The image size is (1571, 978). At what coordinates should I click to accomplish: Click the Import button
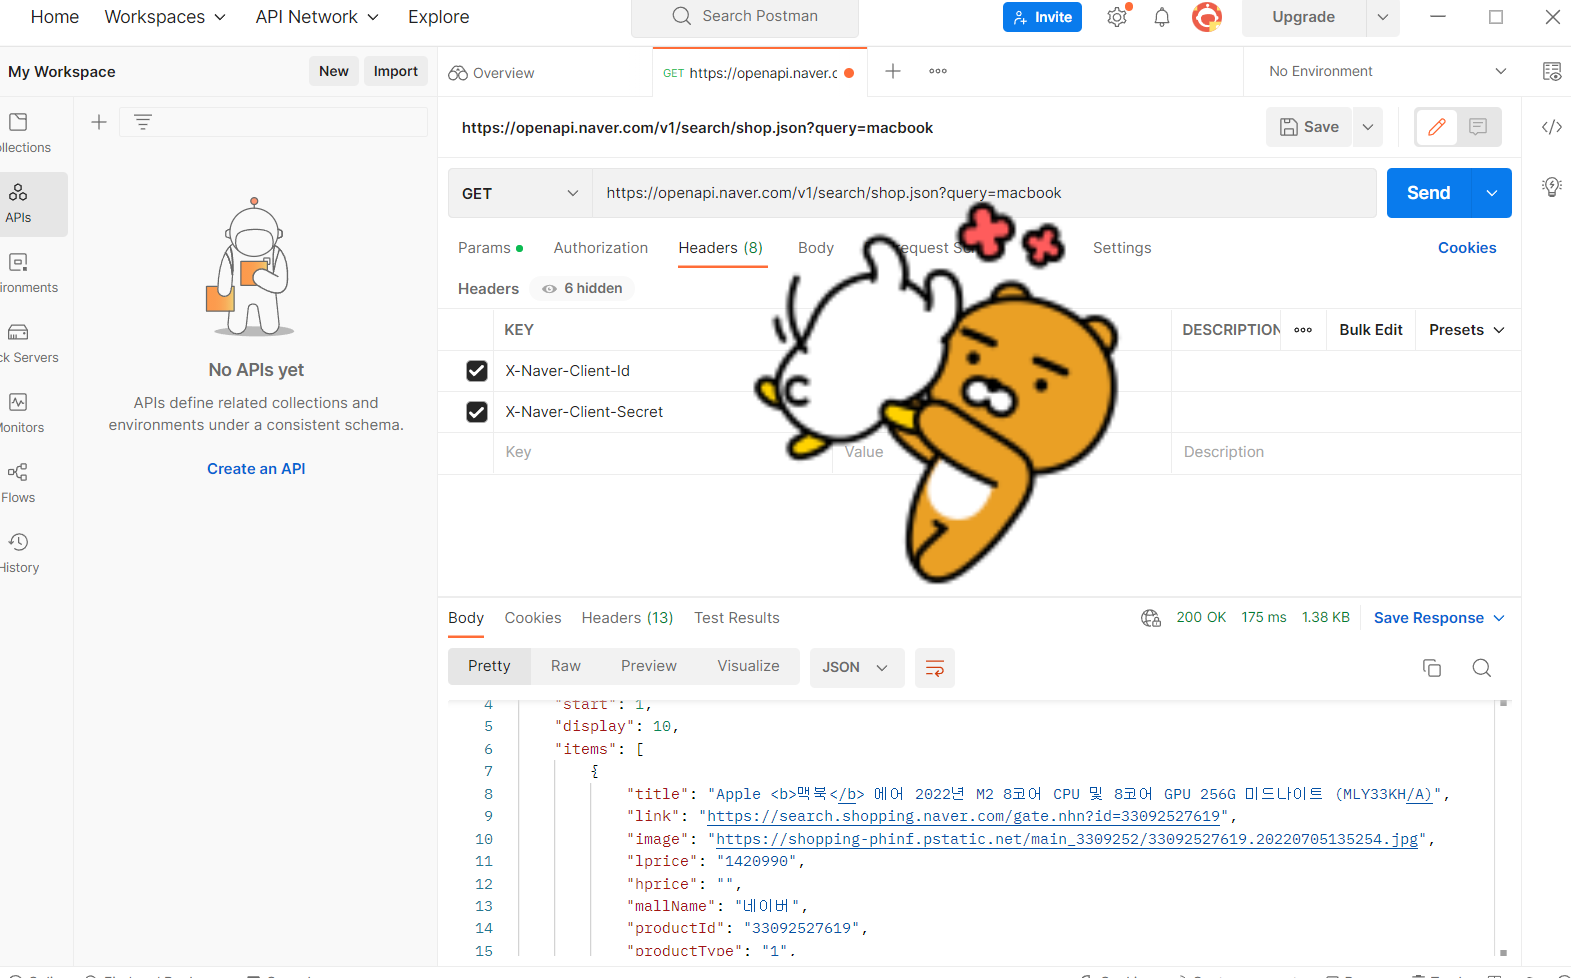tap(396, 71)
